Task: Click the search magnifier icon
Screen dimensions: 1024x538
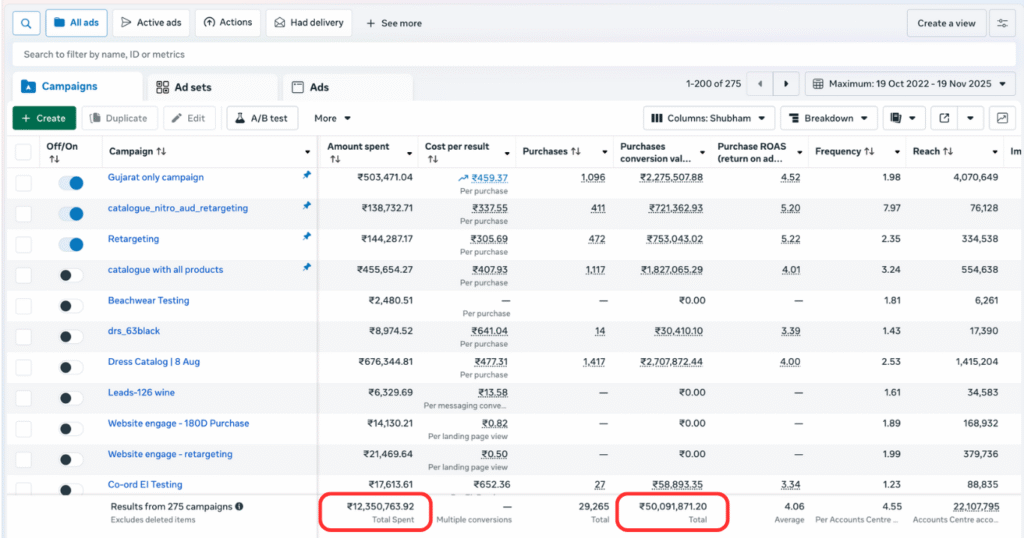Action: 25,22
